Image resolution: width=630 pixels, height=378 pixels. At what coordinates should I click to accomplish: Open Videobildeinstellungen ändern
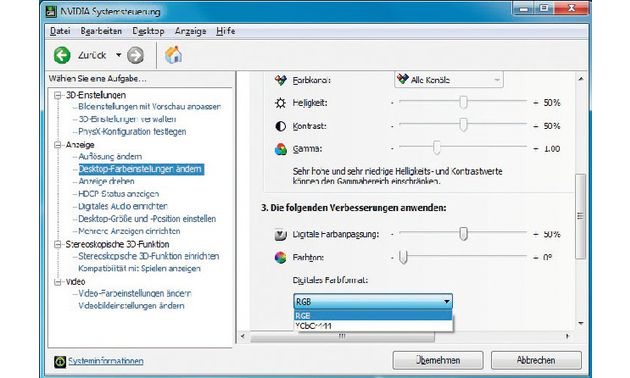pos(131,306)
